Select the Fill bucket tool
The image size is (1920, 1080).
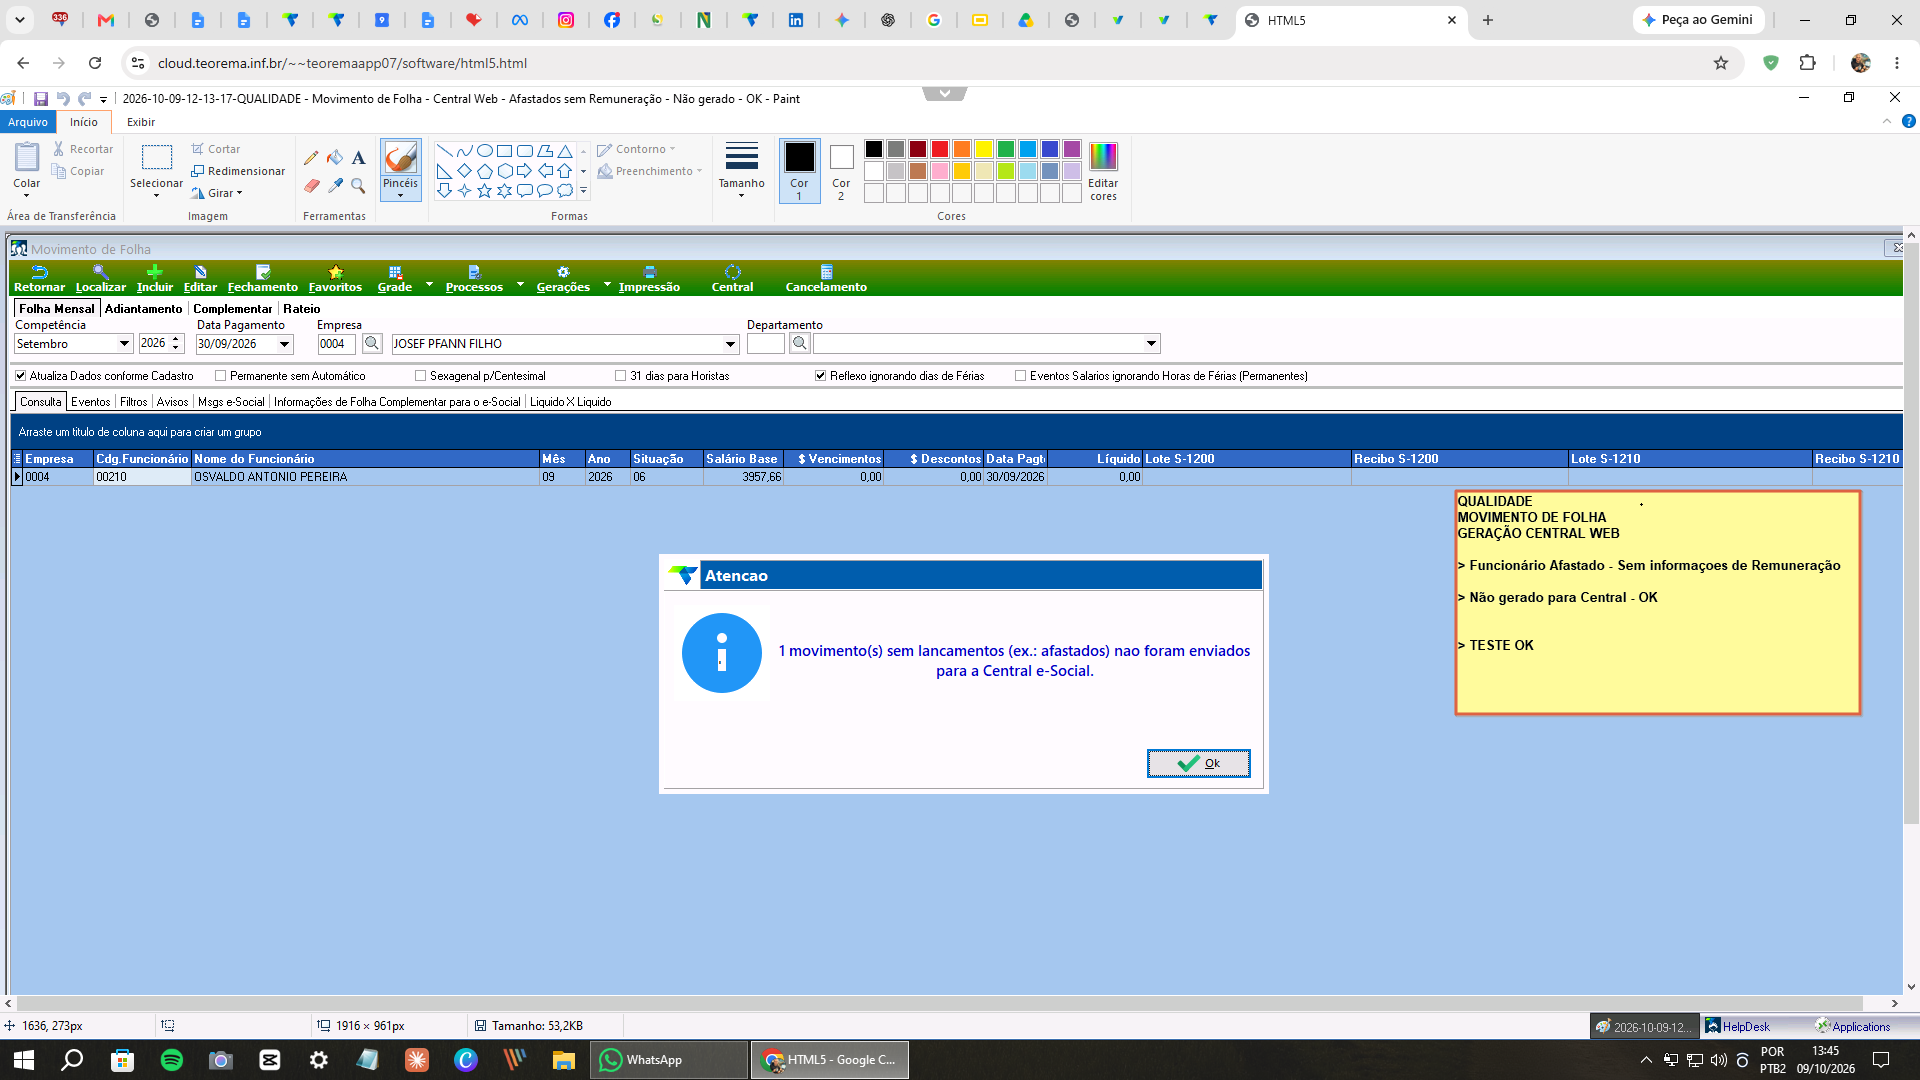pyautogui.click(x=335, y=158)
